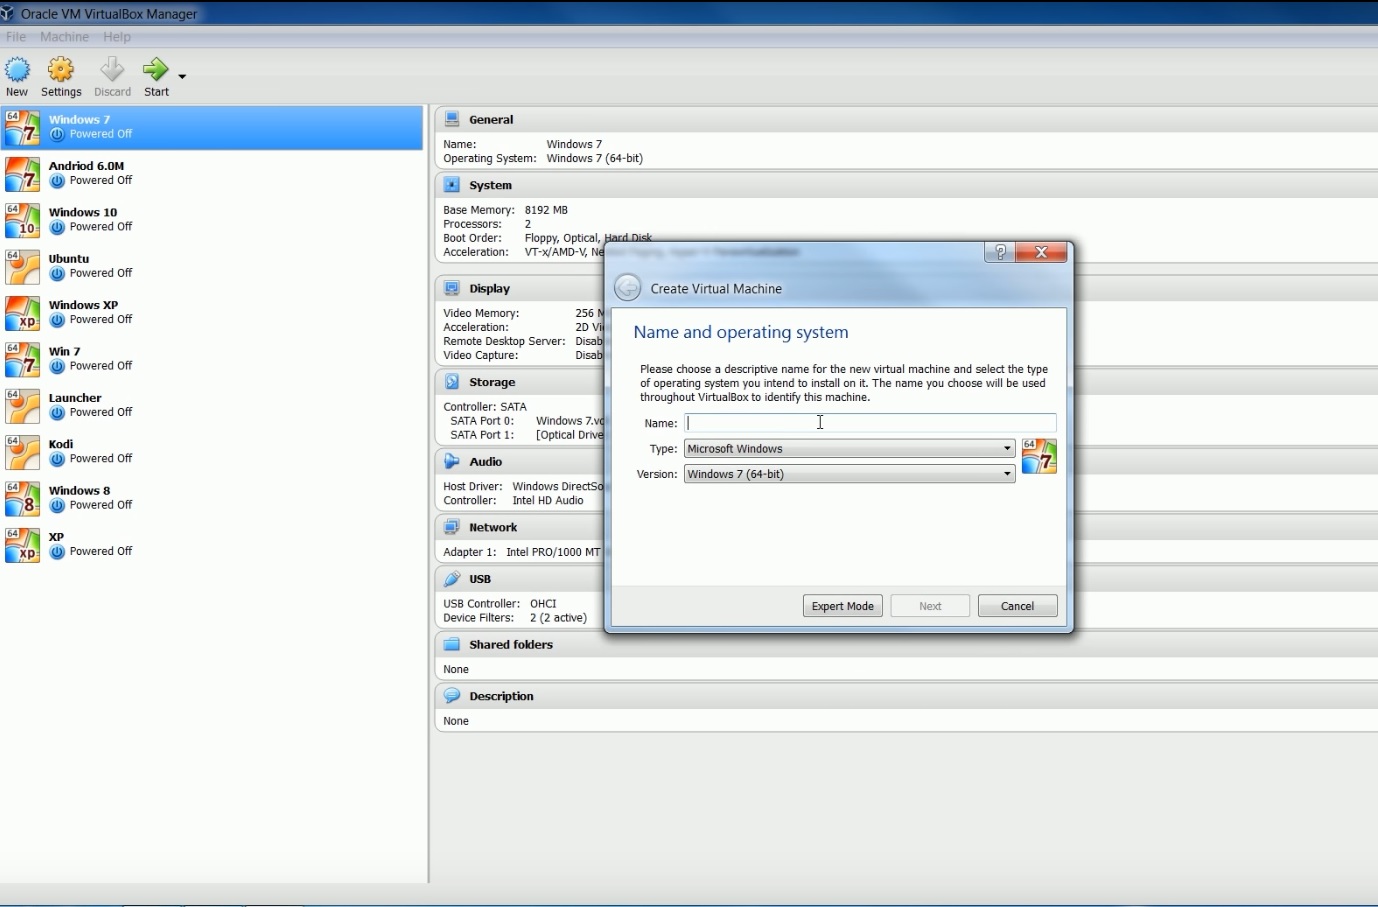The image size is (1378, 907).
Task: Click the Description header label
Action: [x=501, y=696]
